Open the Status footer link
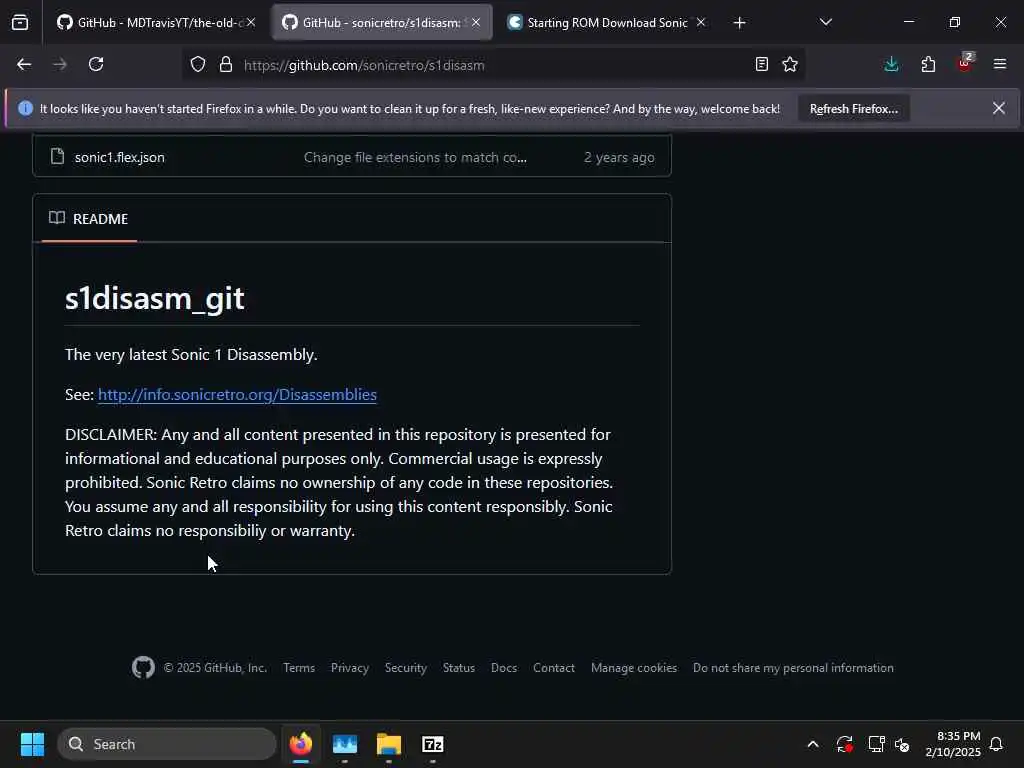This screenshot has height=768, width=1024. tap(458, 668)
